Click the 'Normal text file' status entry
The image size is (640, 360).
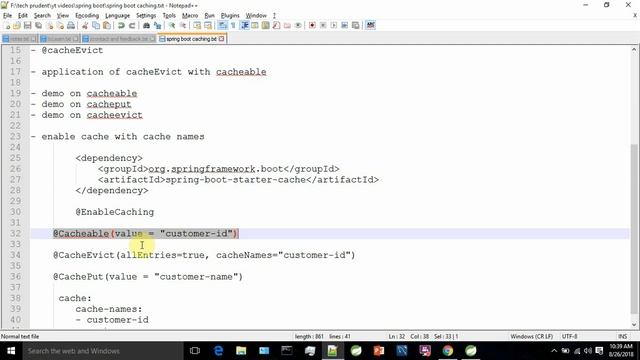coord(20,336)
